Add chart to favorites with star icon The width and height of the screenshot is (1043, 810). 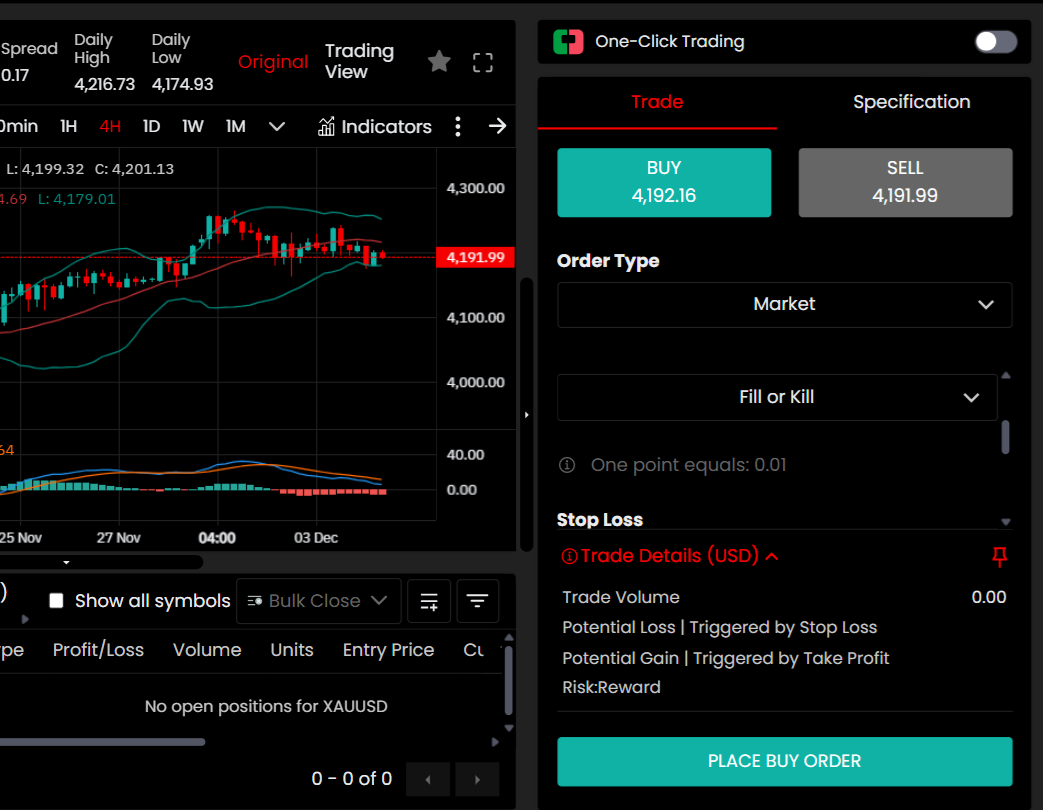(x=439, y=62)
